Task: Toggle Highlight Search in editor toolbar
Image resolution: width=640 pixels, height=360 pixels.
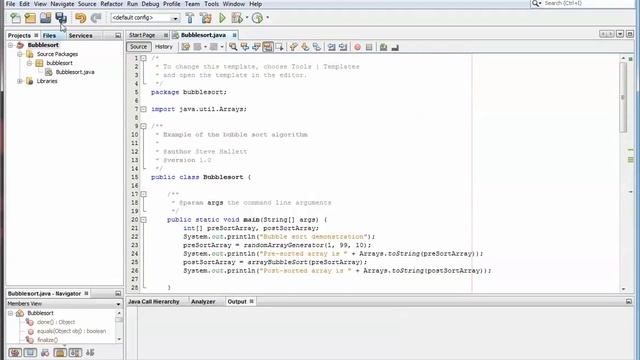Action: click(268, 47)
